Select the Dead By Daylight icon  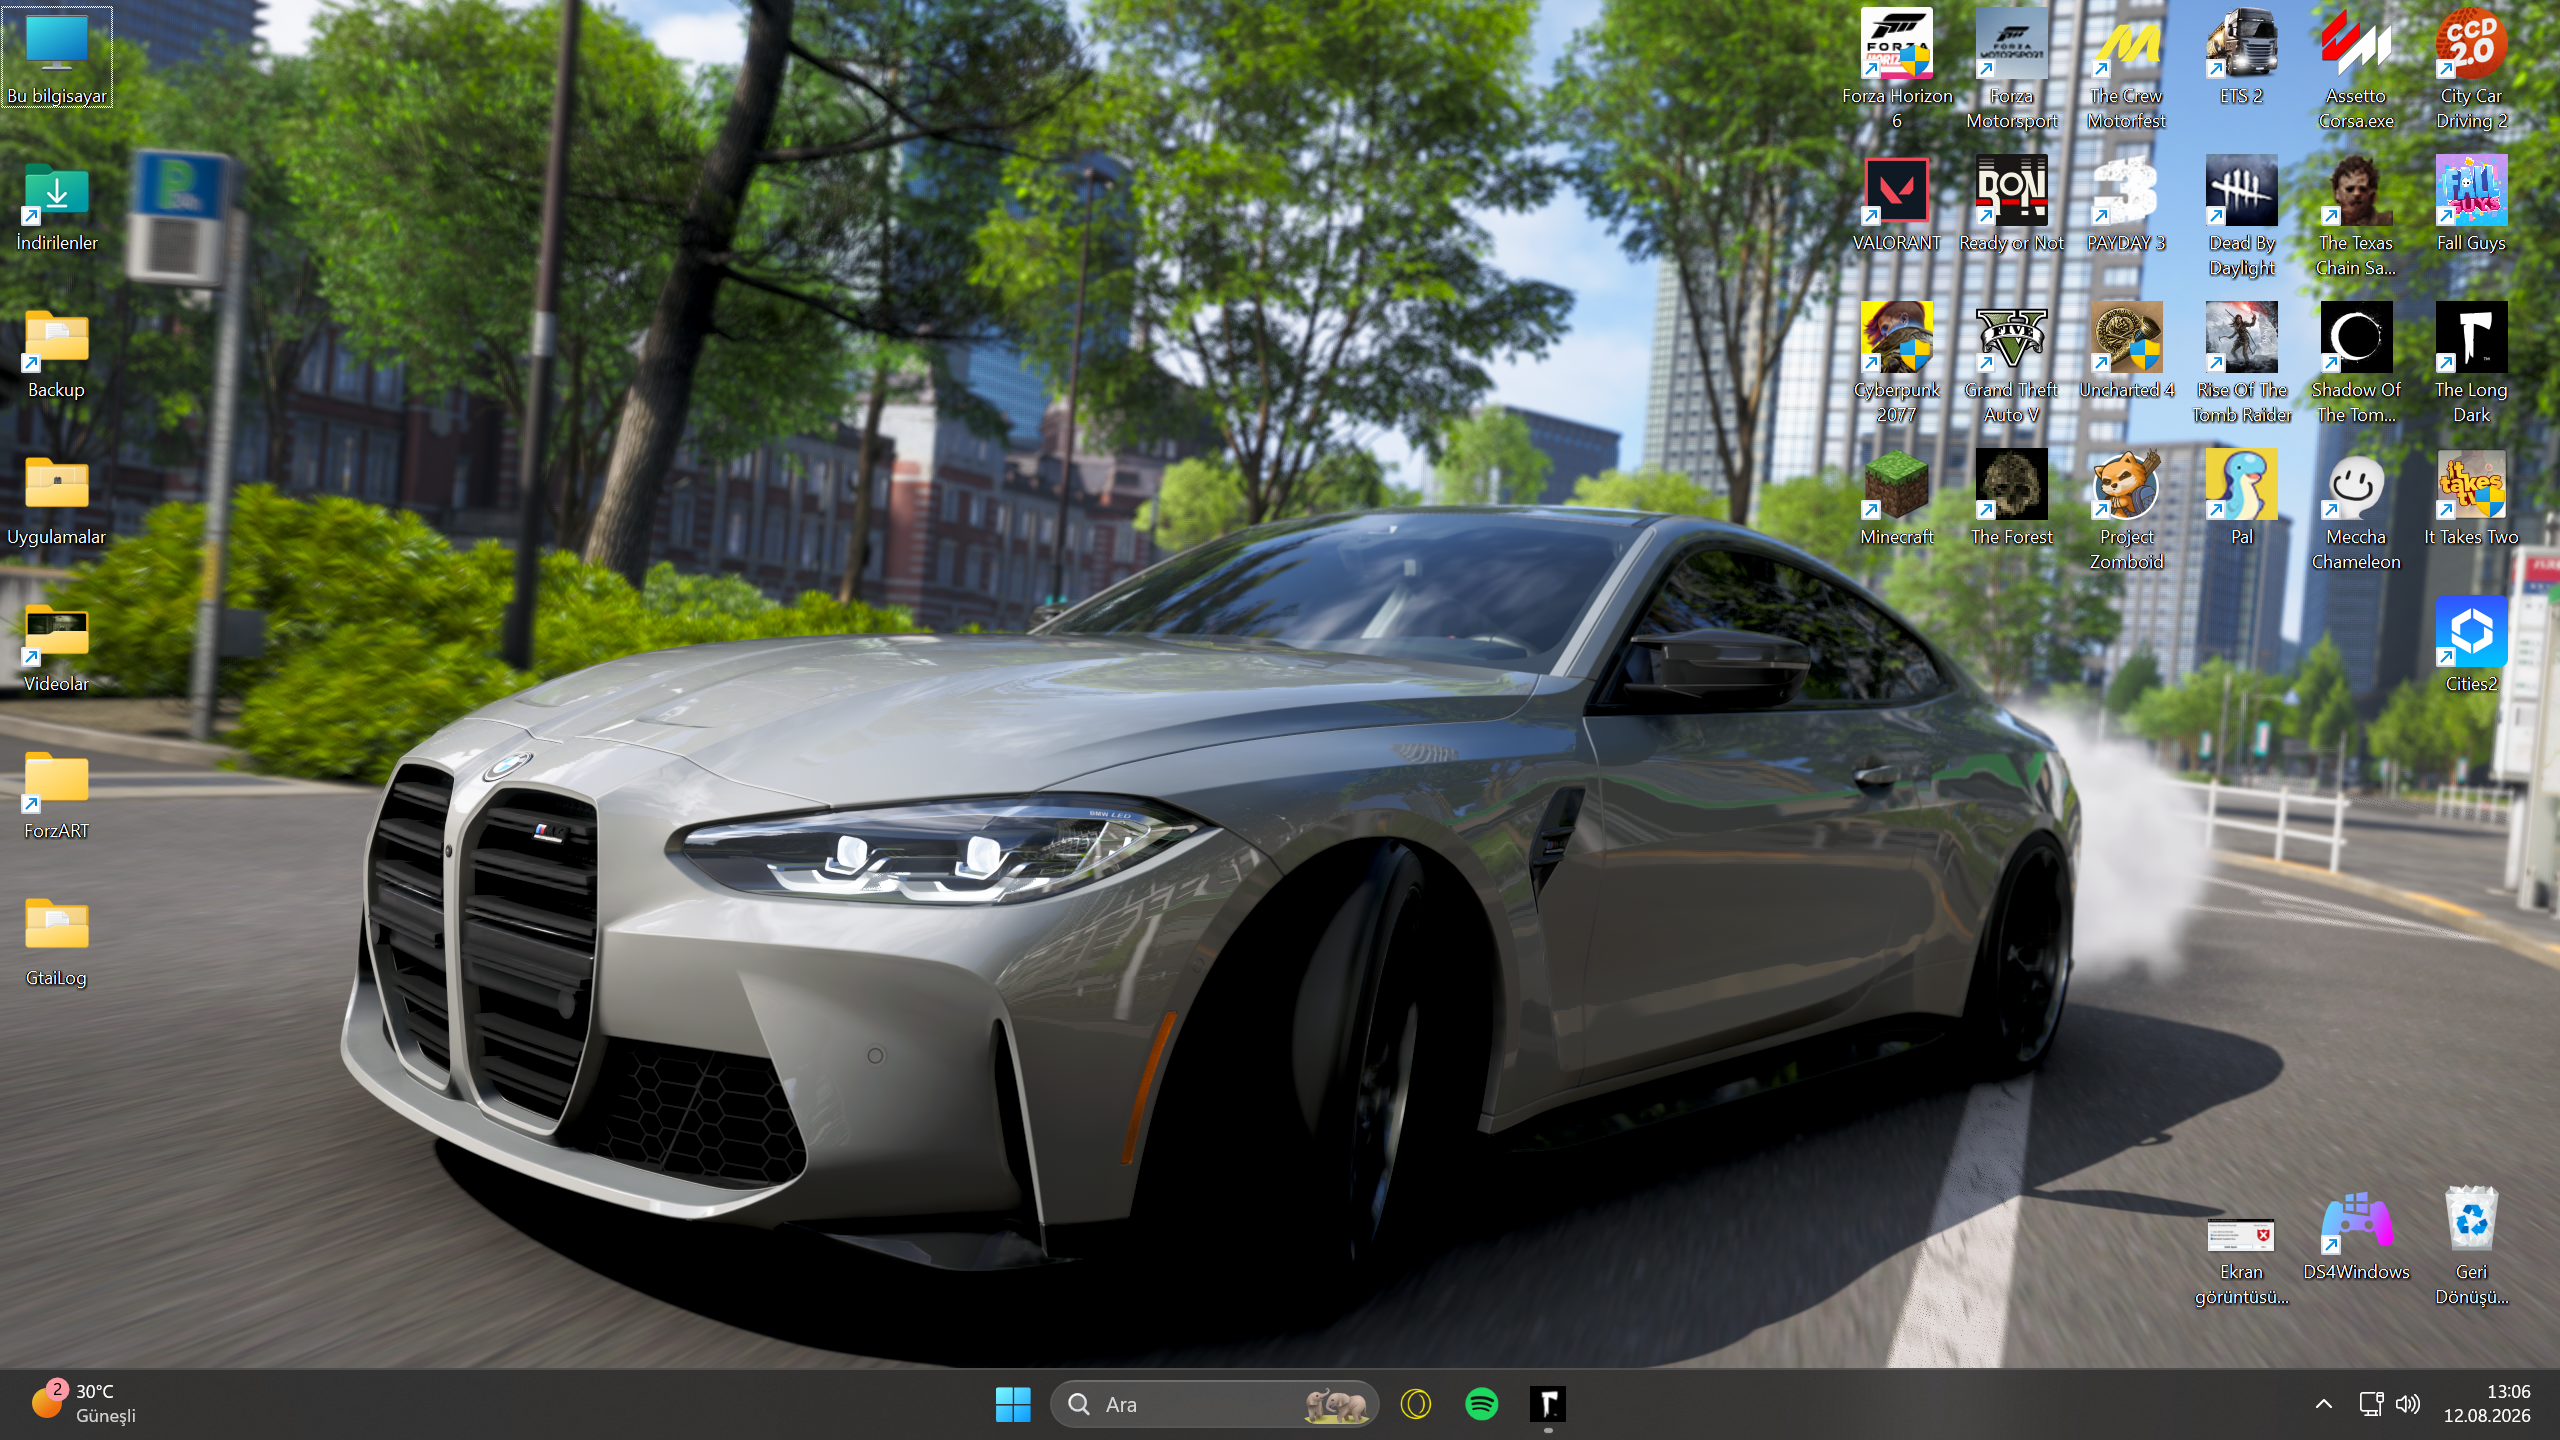[2242, 217]
